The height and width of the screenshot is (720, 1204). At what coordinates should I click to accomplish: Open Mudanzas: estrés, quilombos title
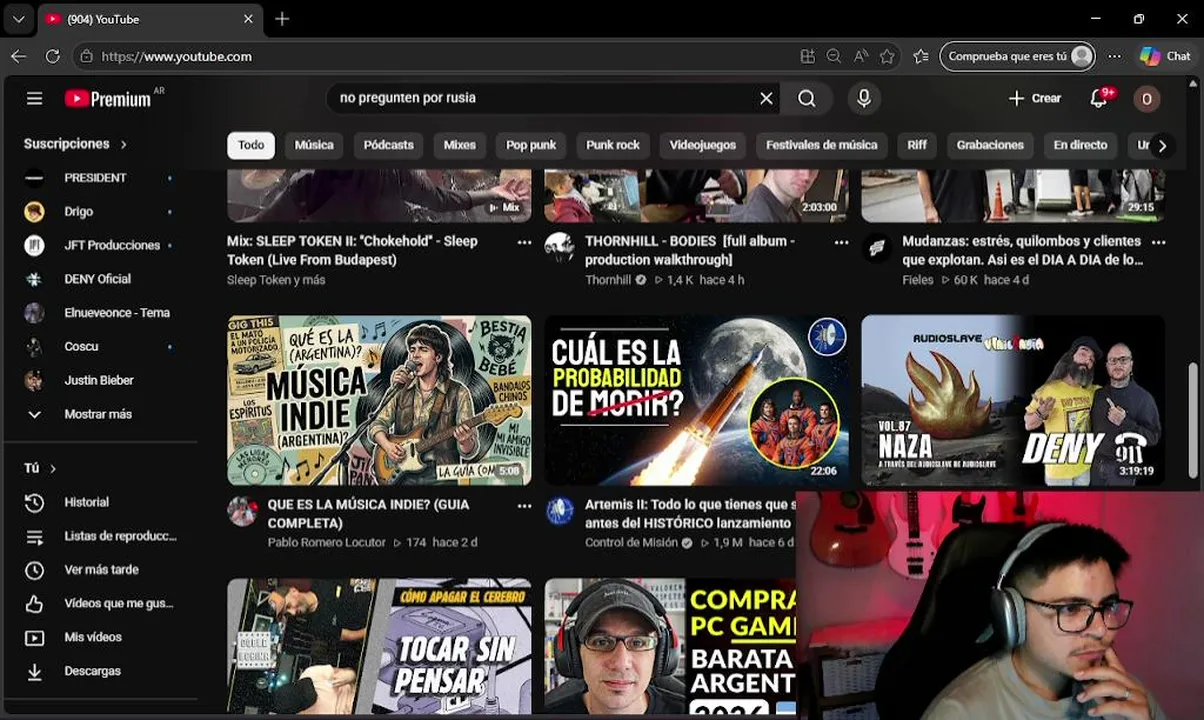click(1021, 250)
